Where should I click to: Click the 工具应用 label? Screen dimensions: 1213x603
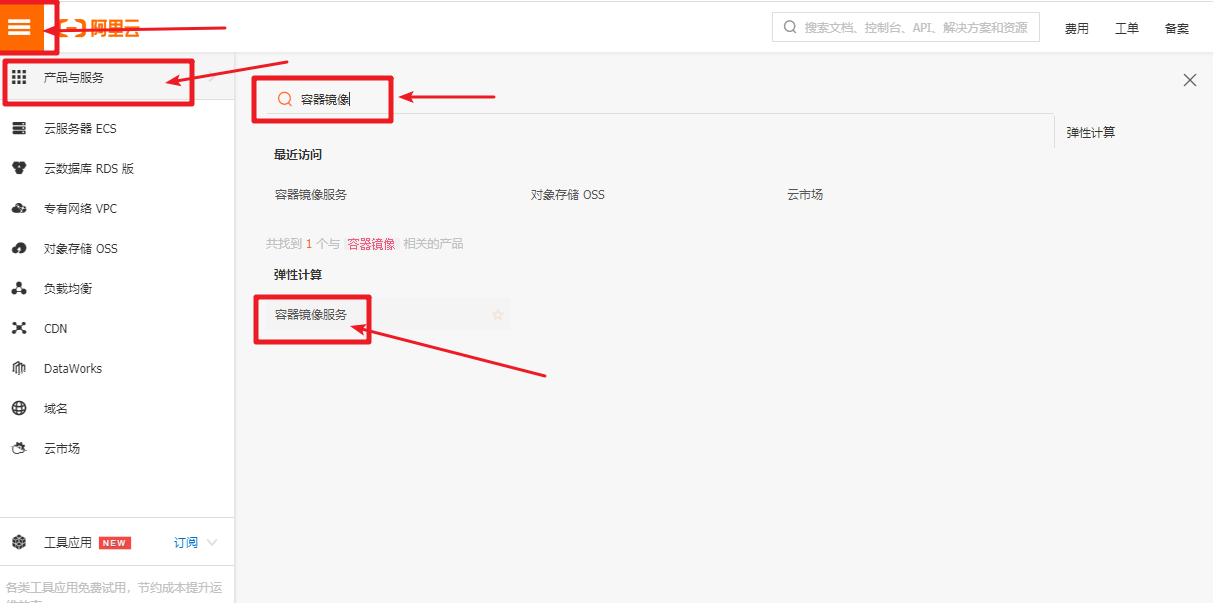(x=68, y=542)
